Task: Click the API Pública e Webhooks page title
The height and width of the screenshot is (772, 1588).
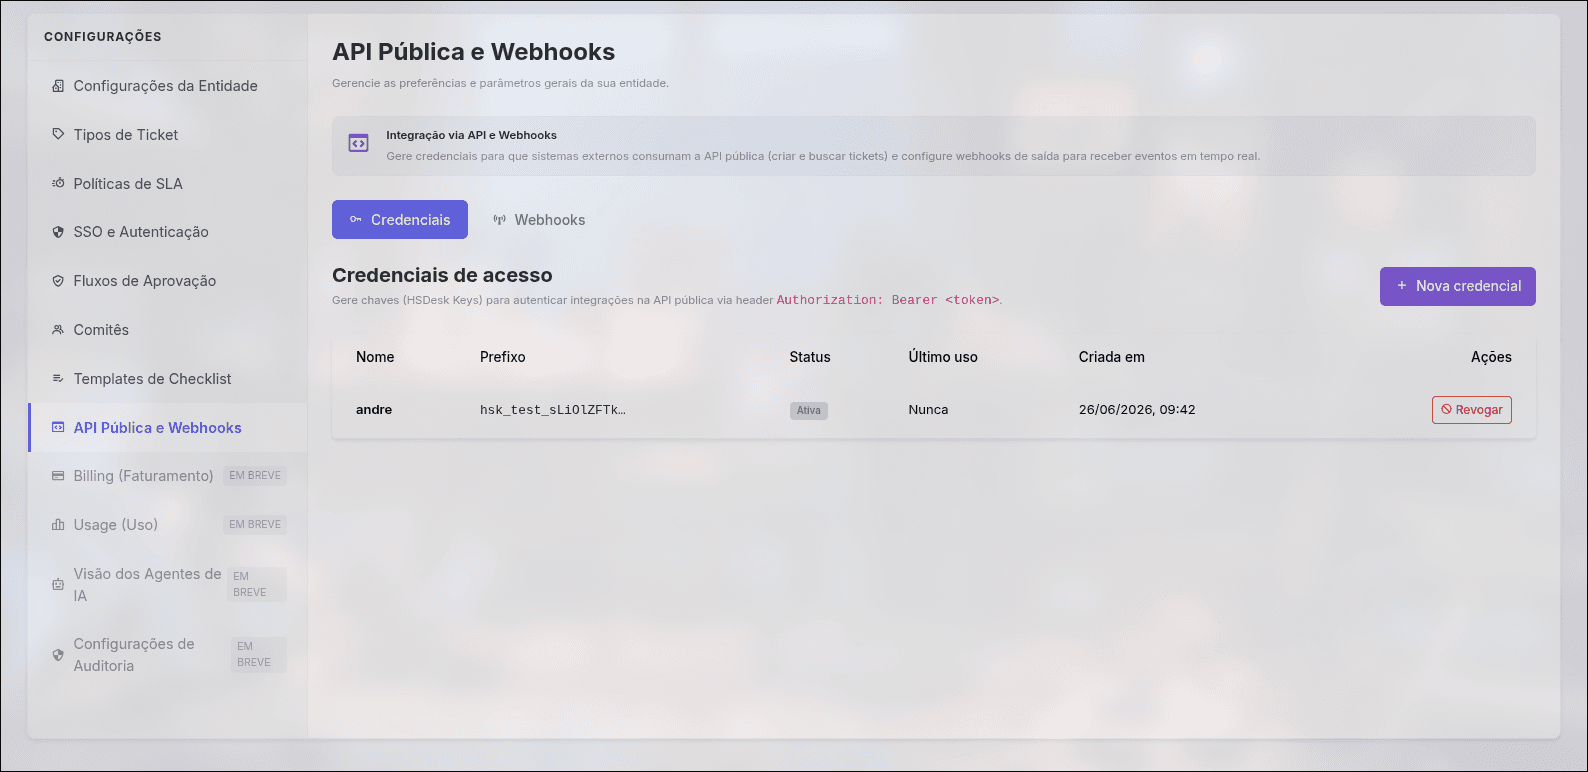Action: (473, 52)
